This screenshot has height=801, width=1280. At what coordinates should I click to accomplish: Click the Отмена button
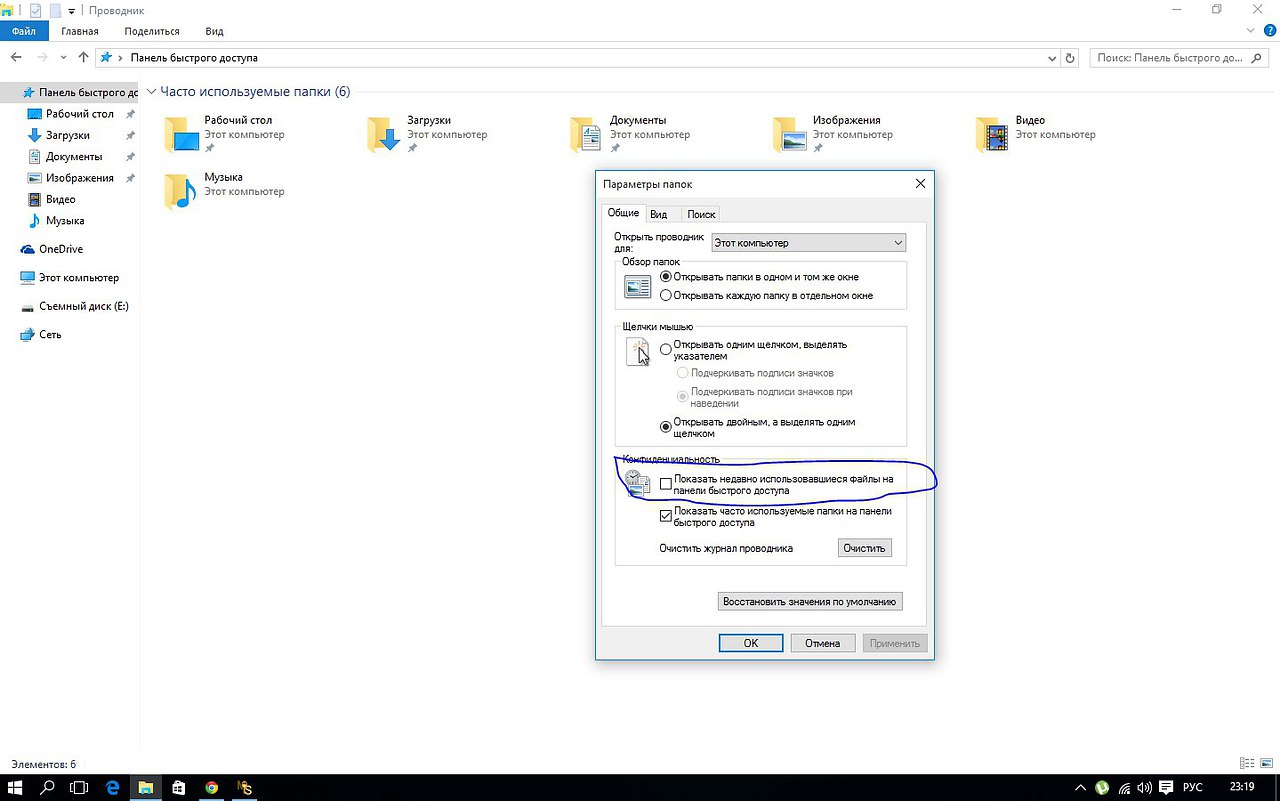tap(822, 643)
